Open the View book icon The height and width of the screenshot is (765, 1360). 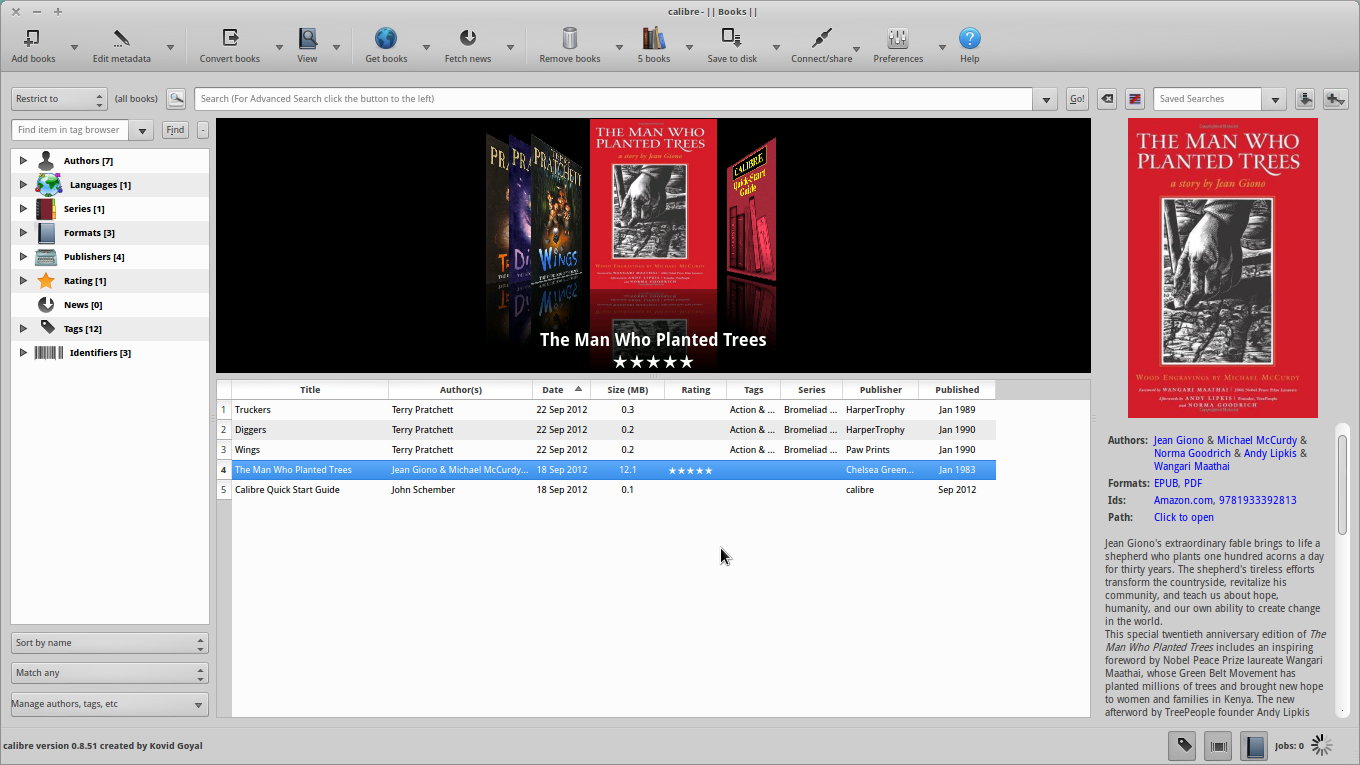(308, 39)
